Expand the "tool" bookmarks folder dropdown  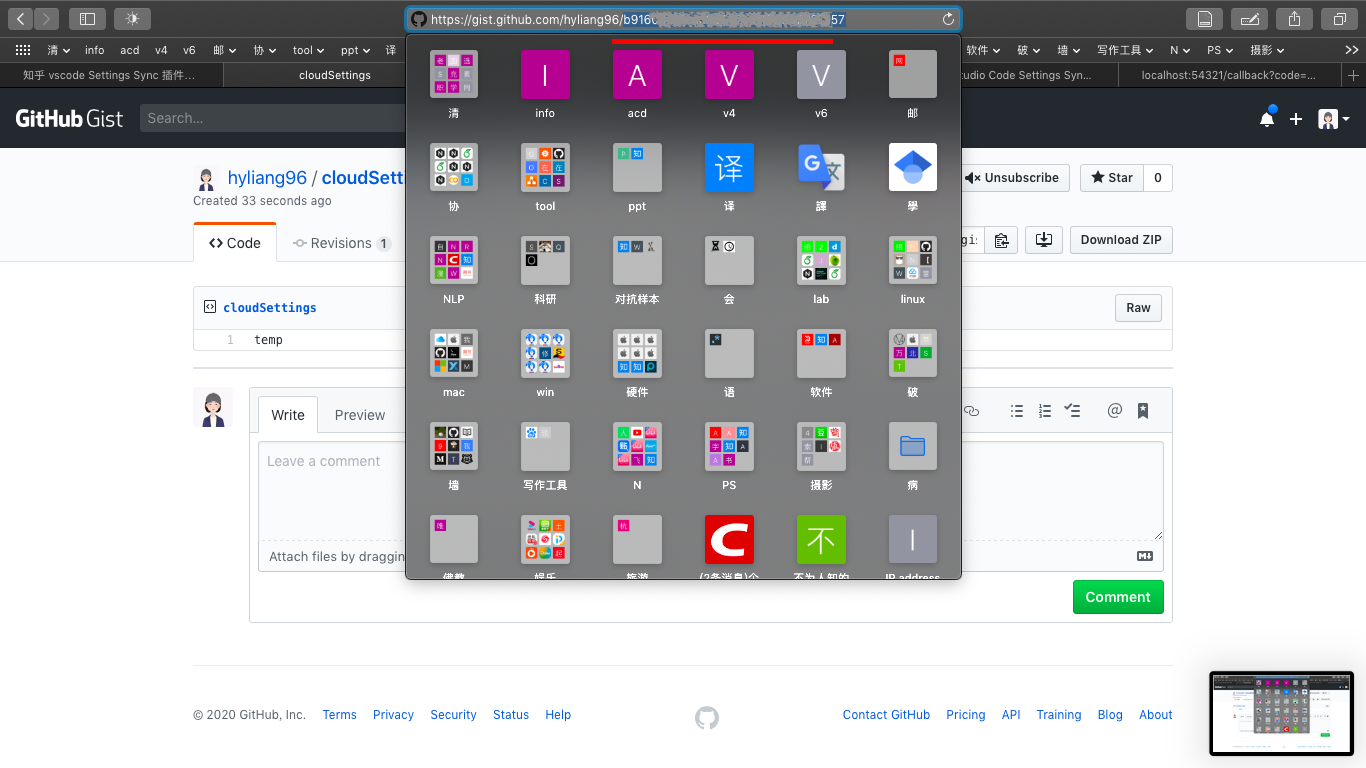(308, 50)
